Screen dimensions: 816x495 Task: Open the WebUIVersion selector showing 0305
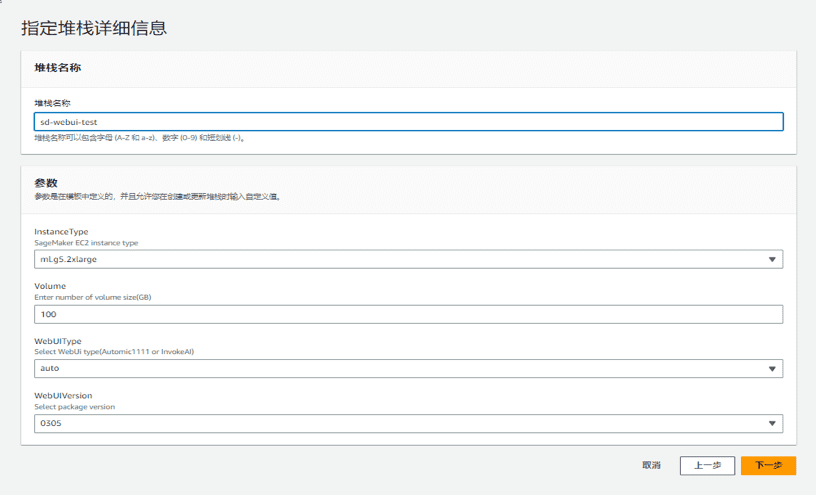[x=400, y=423]
